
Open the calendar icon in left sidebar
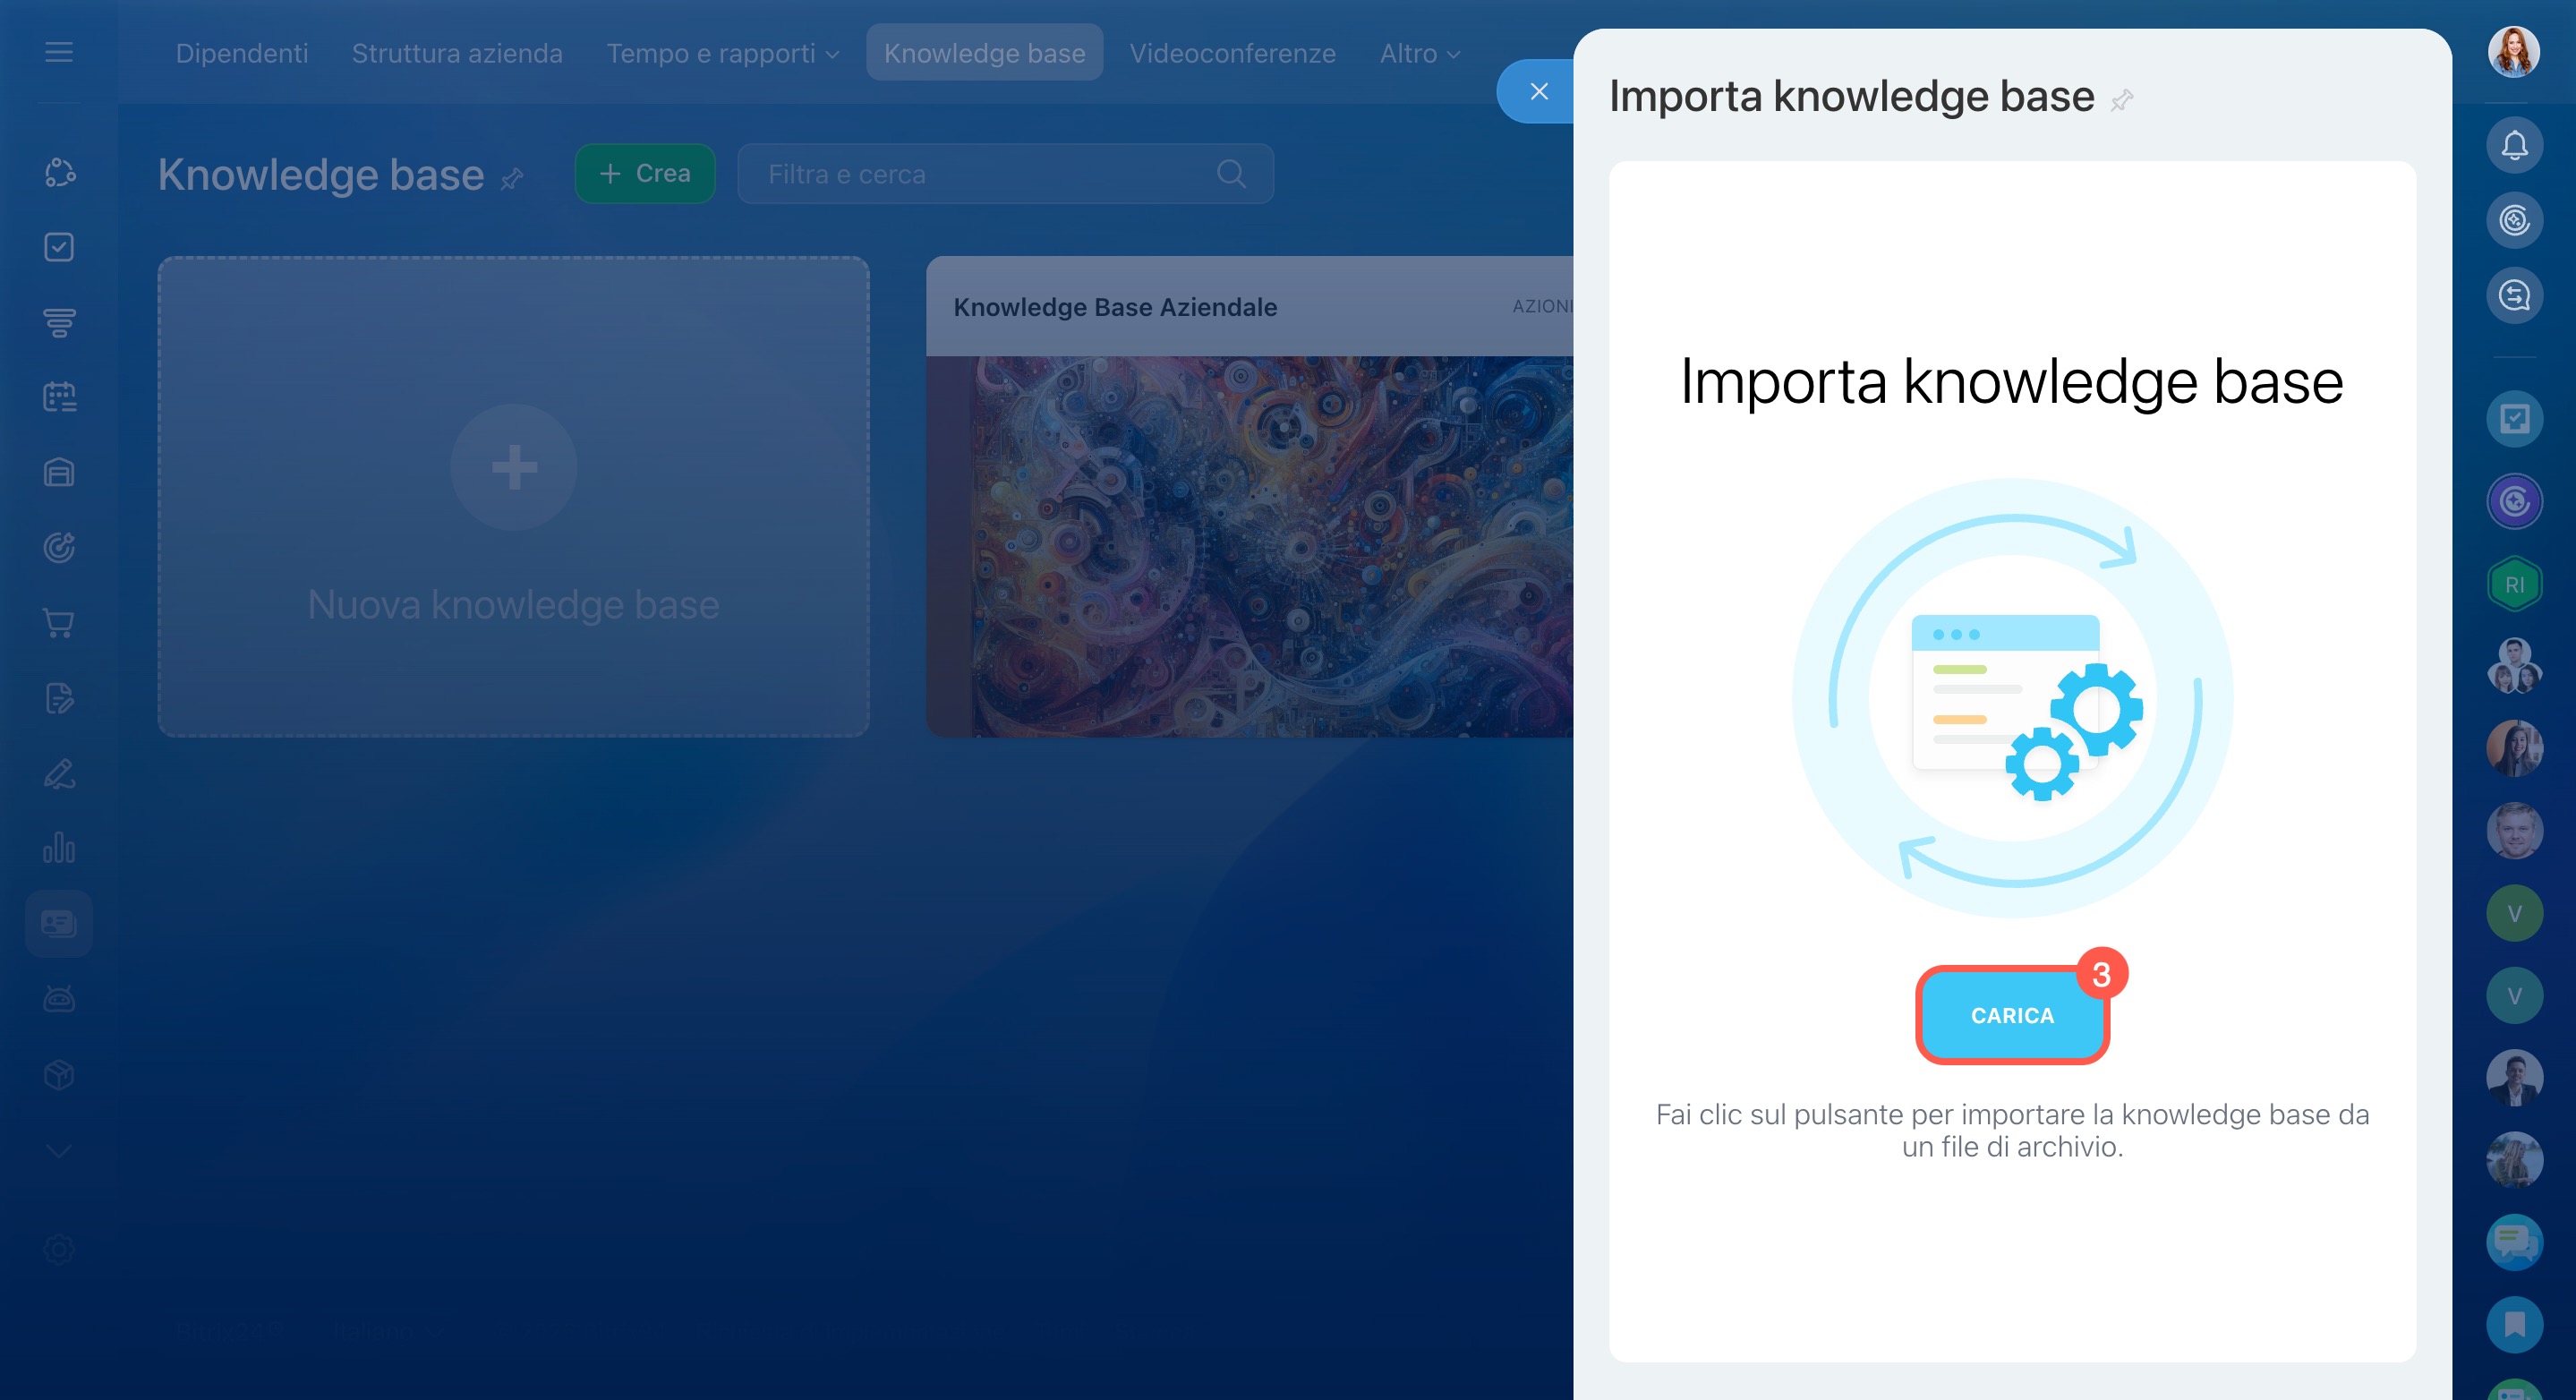coord(59,397)
